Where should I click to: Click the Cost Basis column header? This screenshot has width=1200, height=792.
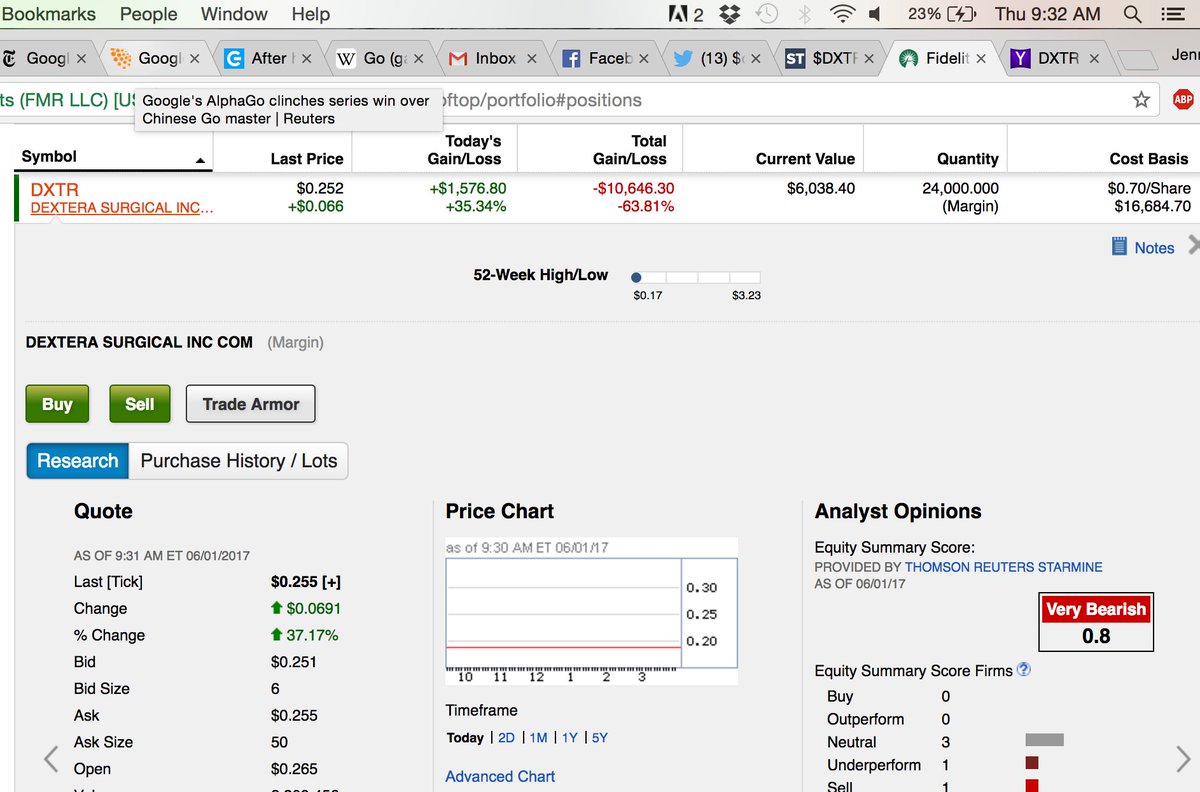tap(1149, 159)
